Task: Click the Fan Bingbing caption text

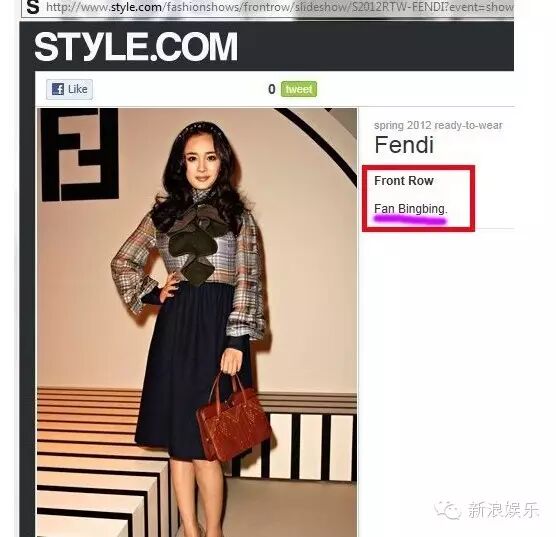Action: point(411,209)
